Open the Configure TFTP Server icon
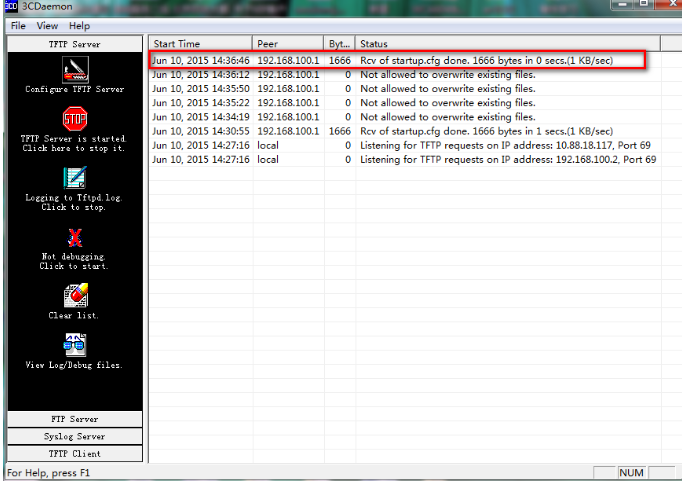Viewport: 682px width, 487px height. pyautogui.click(x=75, y=70)
